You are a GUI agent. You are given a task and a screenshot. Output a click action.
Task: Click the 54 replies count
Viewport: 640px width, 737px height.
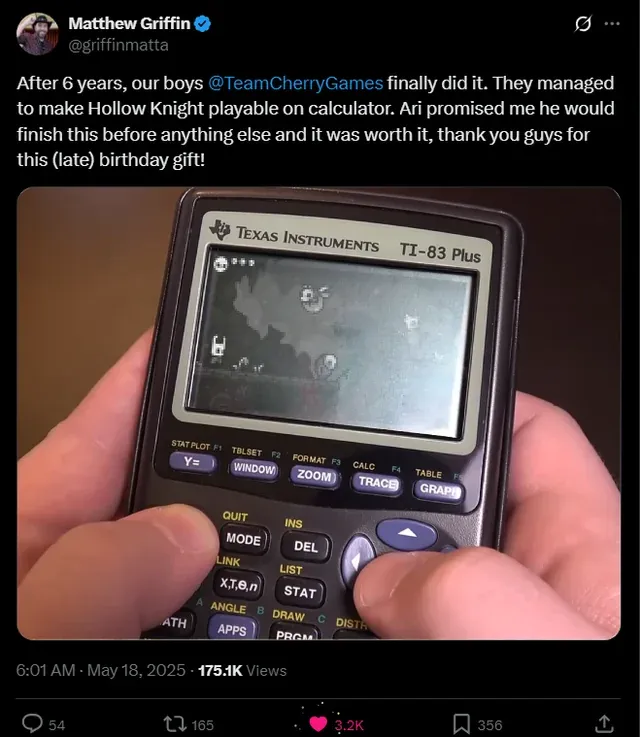click(x=57, y=725)
